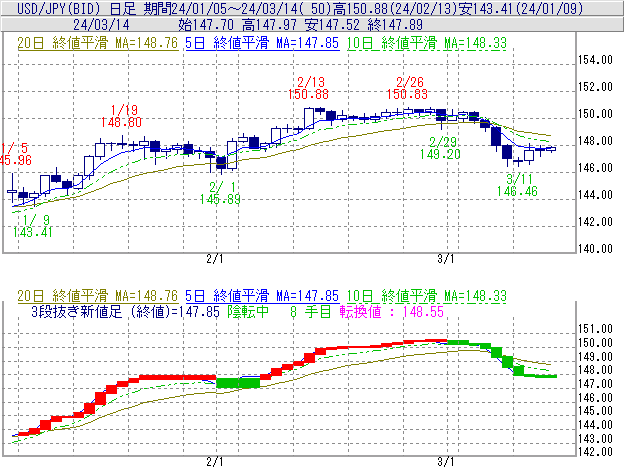Click the 陰転中 status text
This screenshot has width=624, height=475.
click(248, 311)
